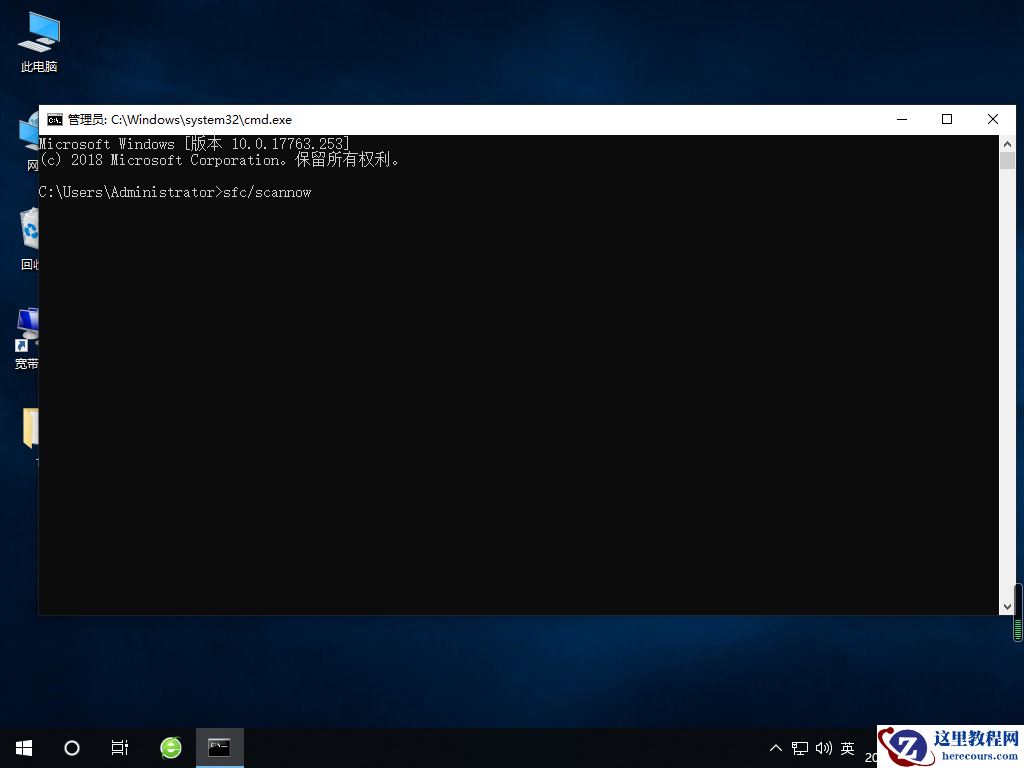
Task: Open the clock and calendar flyout
Action: (x=870, y=755)
